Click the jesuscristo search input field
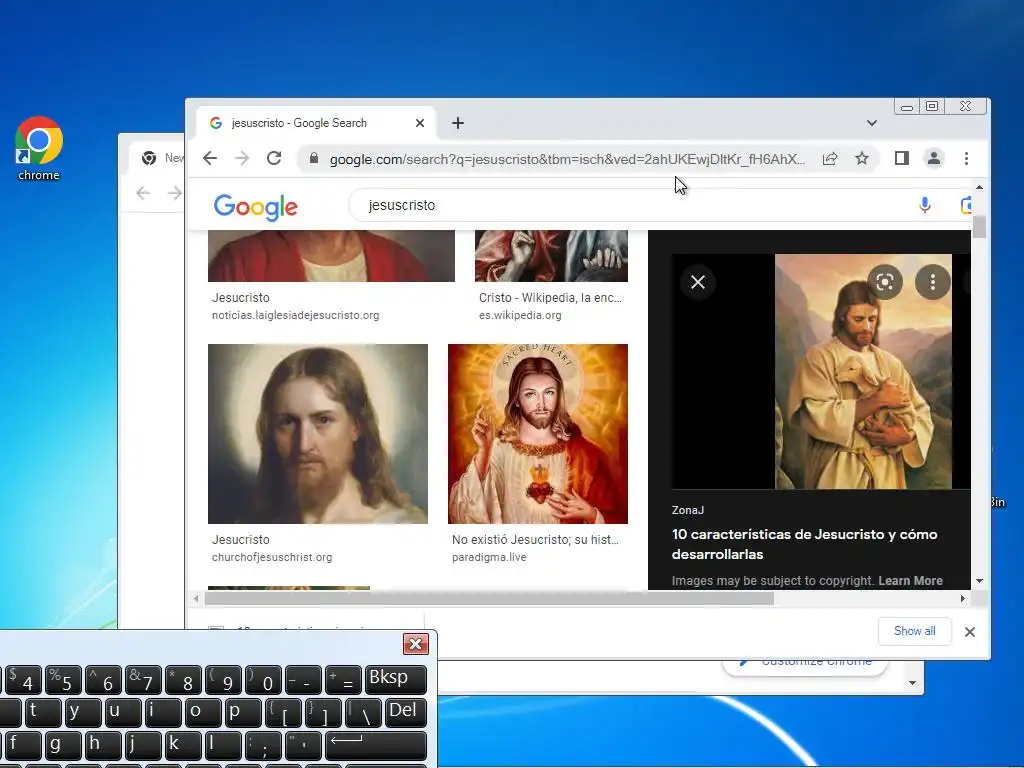Image resolution: width=1024 pixels, height=768 pixels. pyautogui.click(x=627, y=205)
